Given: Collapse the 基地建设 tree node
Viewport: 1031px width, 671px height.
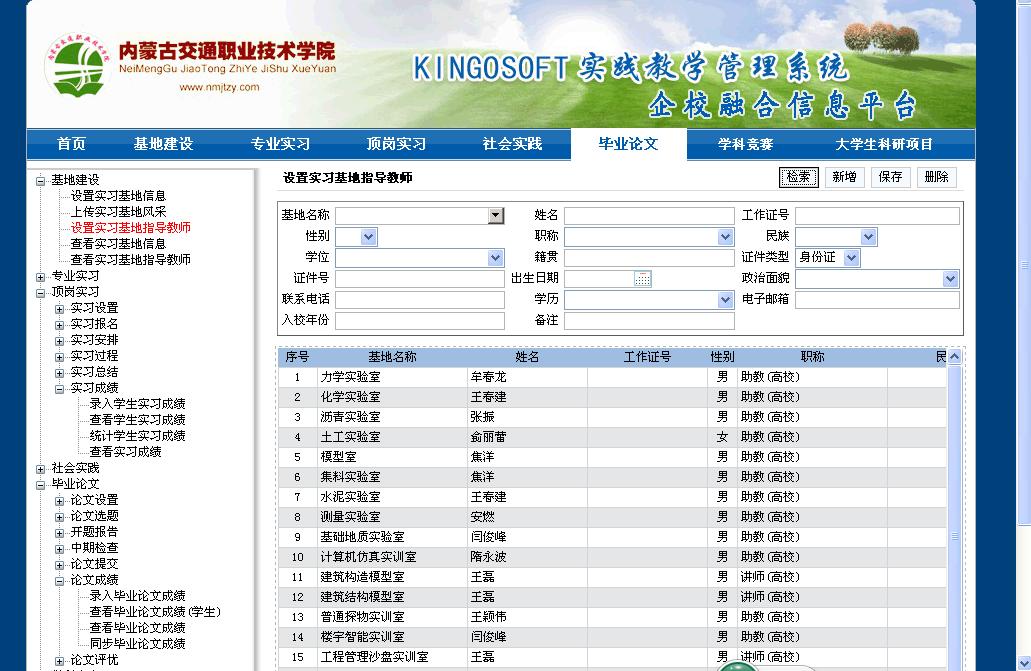Looking at the screenshot, I should (41, 180).
